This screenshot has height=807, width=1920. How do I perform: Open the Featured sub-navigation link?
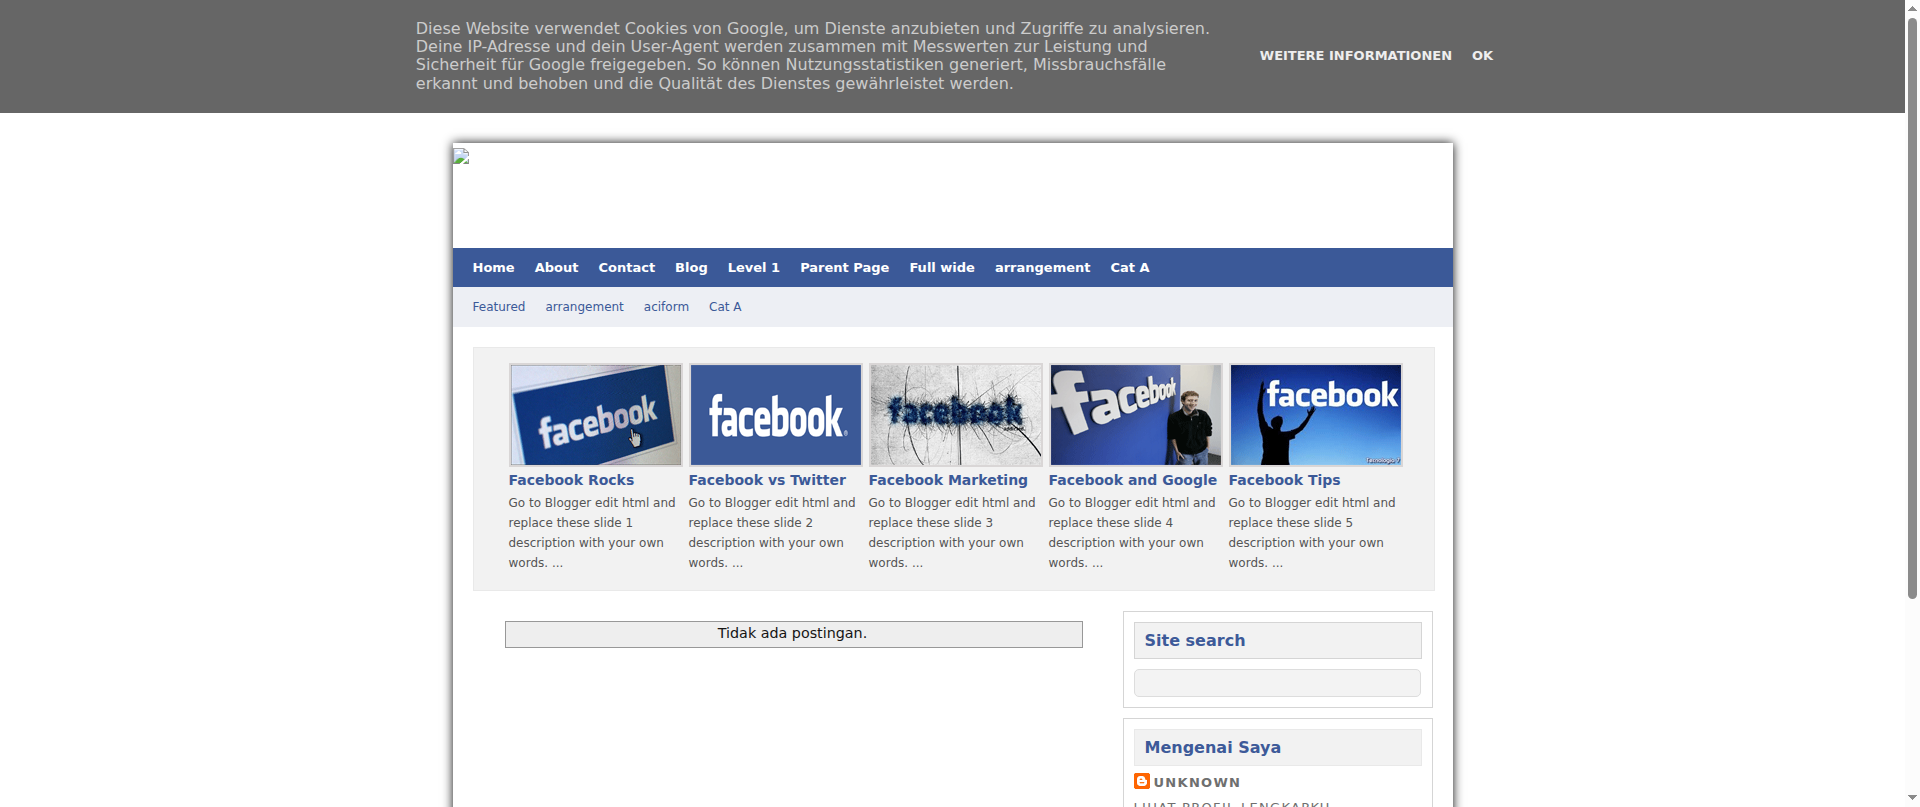click(498, 307)
